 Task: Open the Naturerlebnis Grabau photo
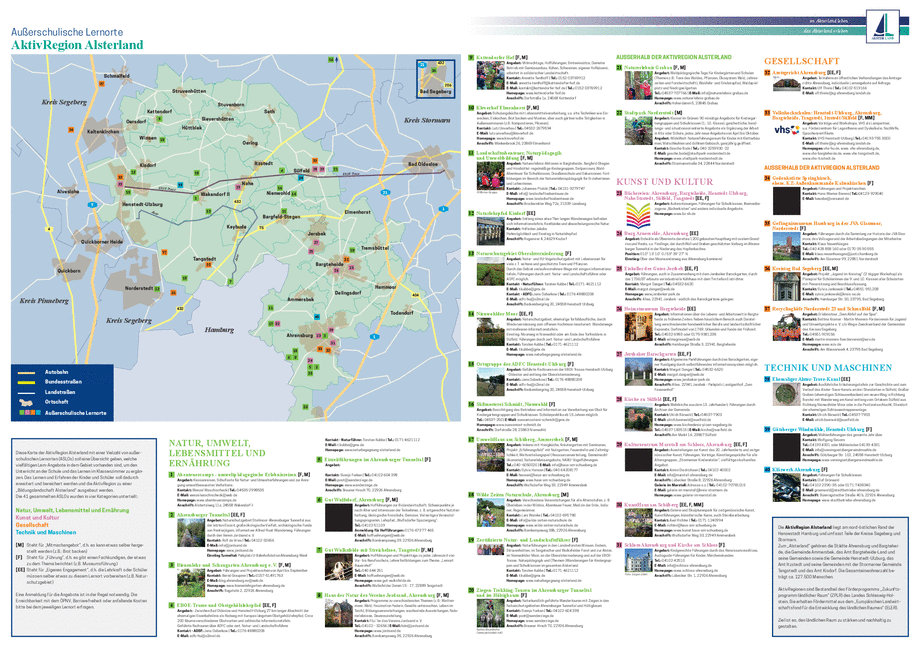pyautogui.click(x=637, y=86)
